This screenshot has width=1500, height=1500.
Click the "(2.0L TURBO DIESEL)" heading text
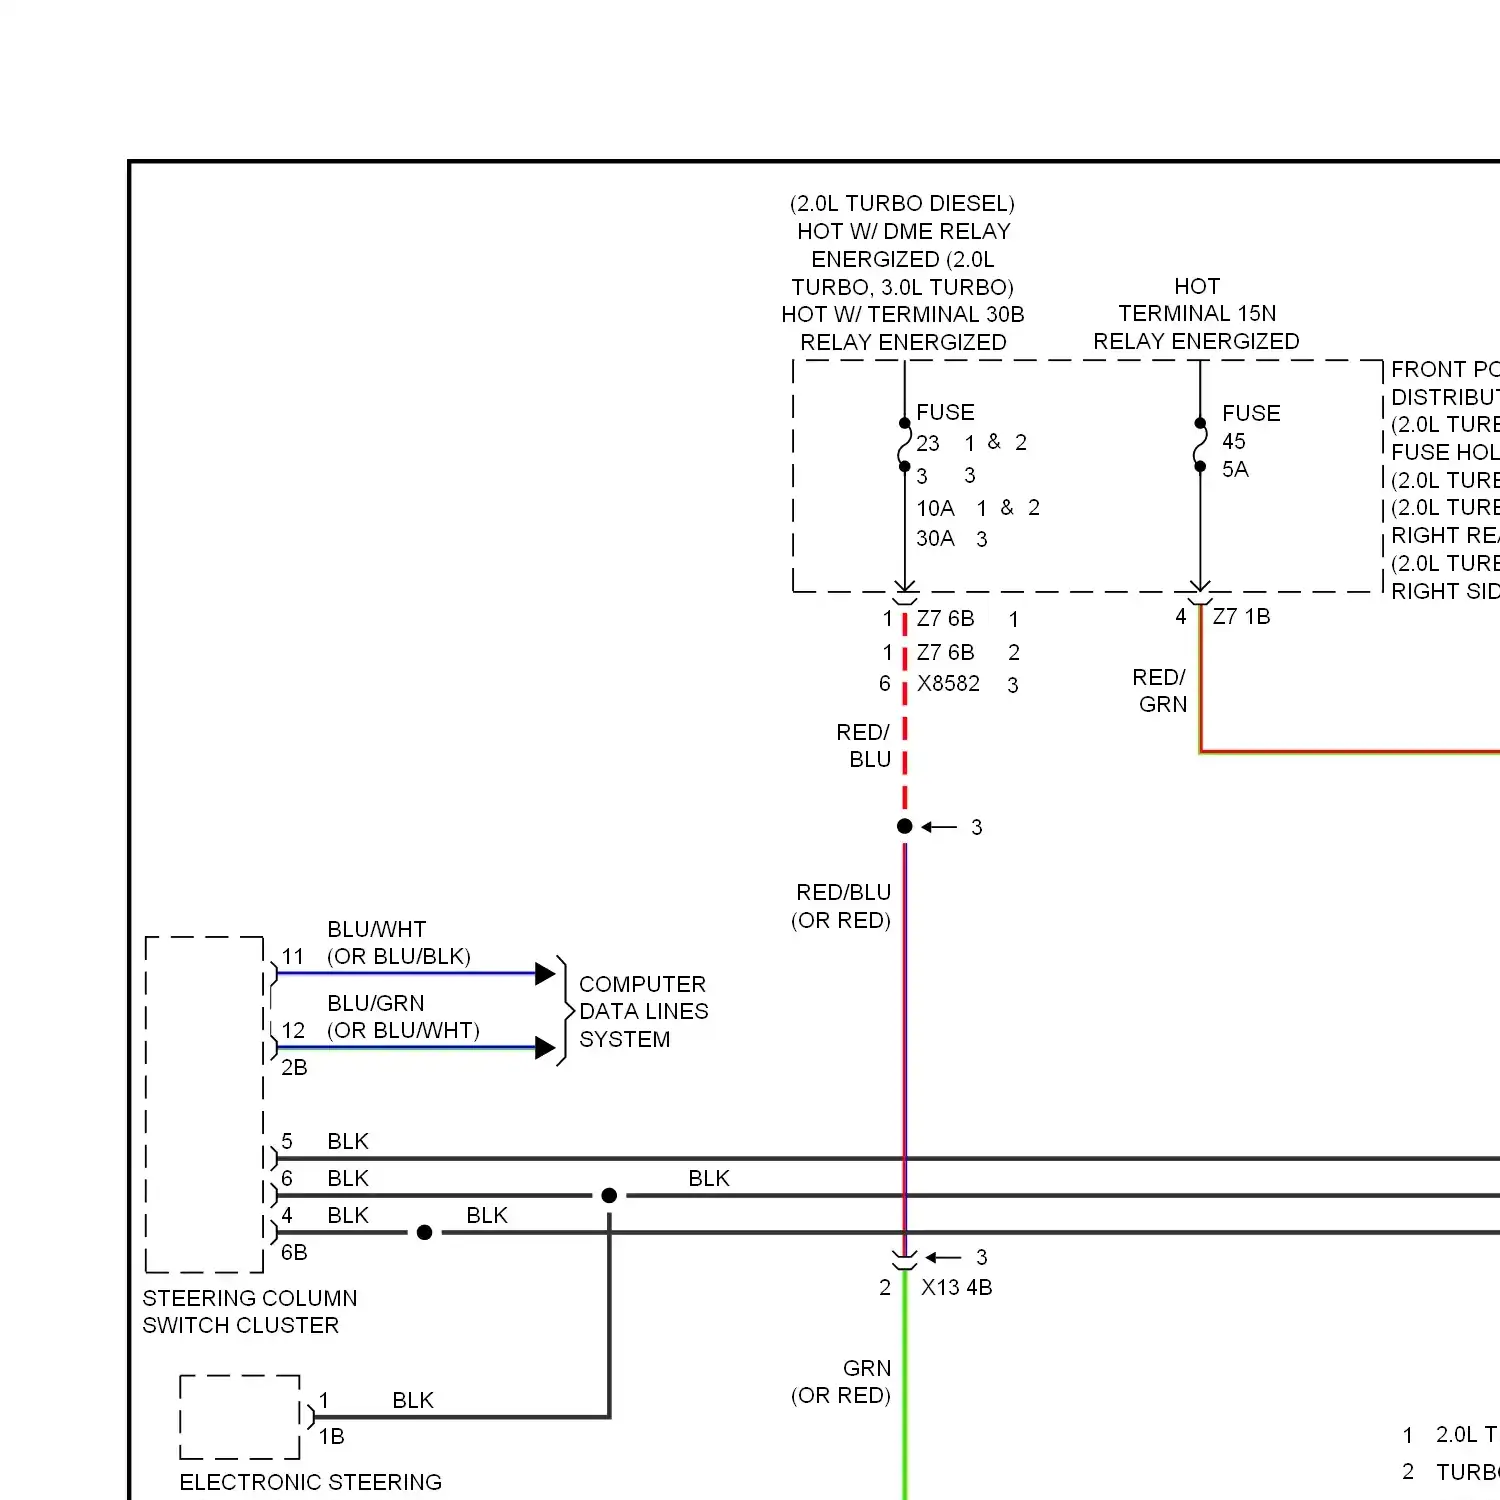coord(902,204)
